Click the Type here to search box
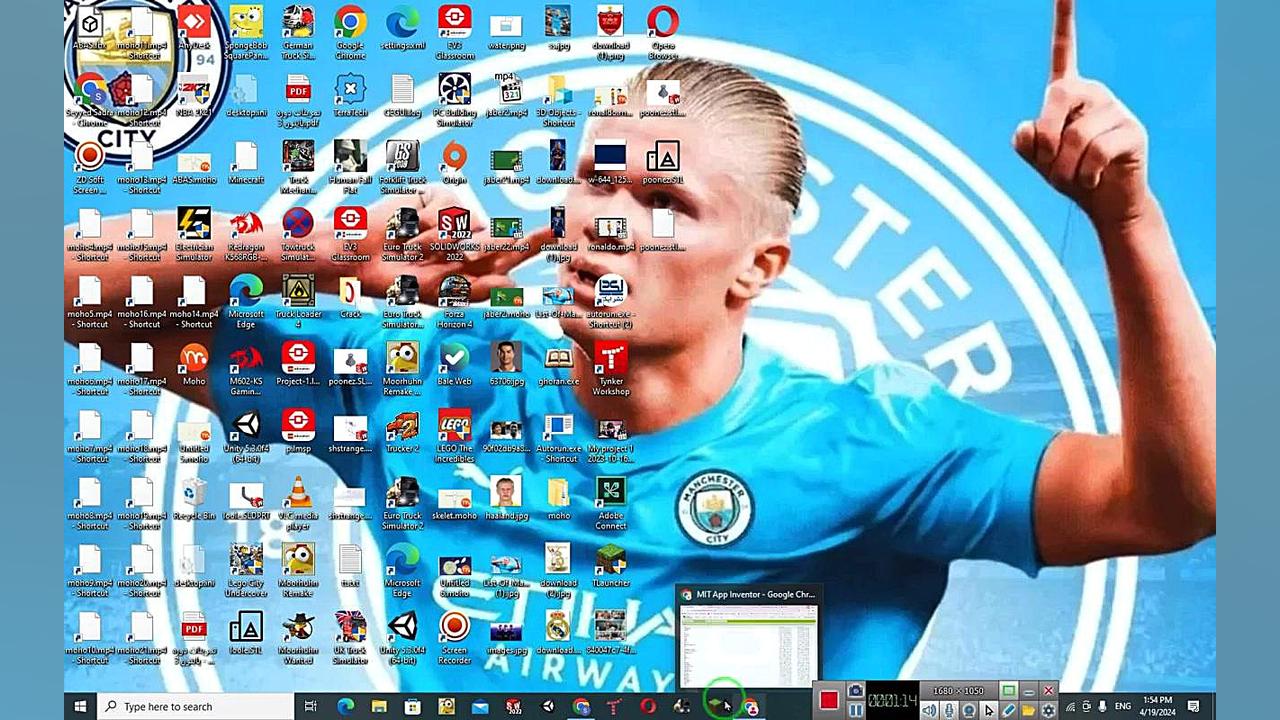The image size is (1280, 720). [195, 707]
